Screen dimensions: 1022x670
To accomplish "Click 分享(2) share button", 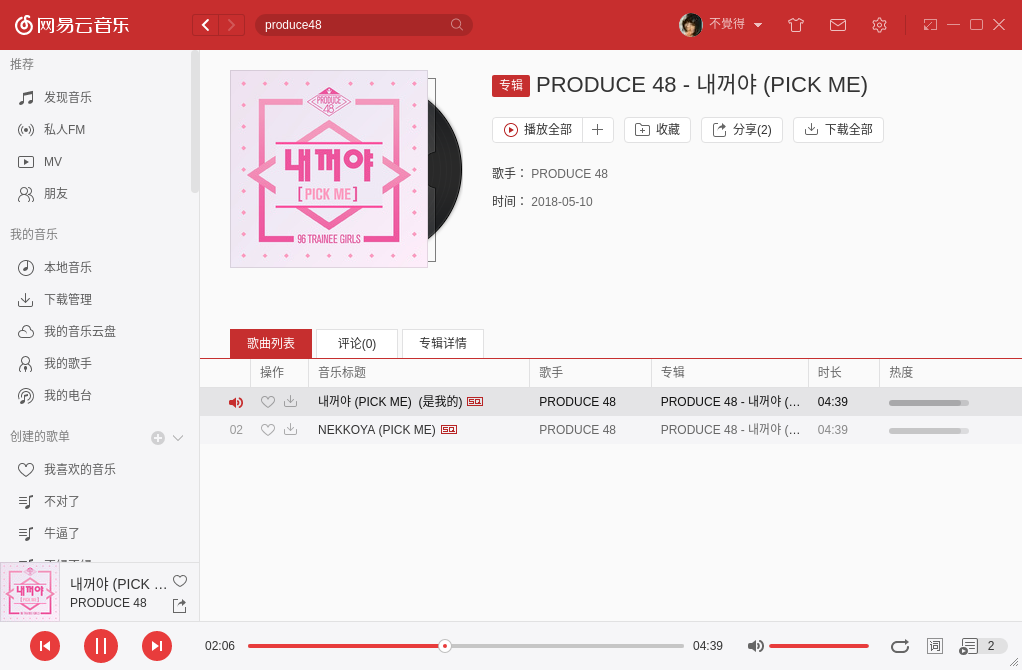I will pyautogui.click(x=742, y=130).
